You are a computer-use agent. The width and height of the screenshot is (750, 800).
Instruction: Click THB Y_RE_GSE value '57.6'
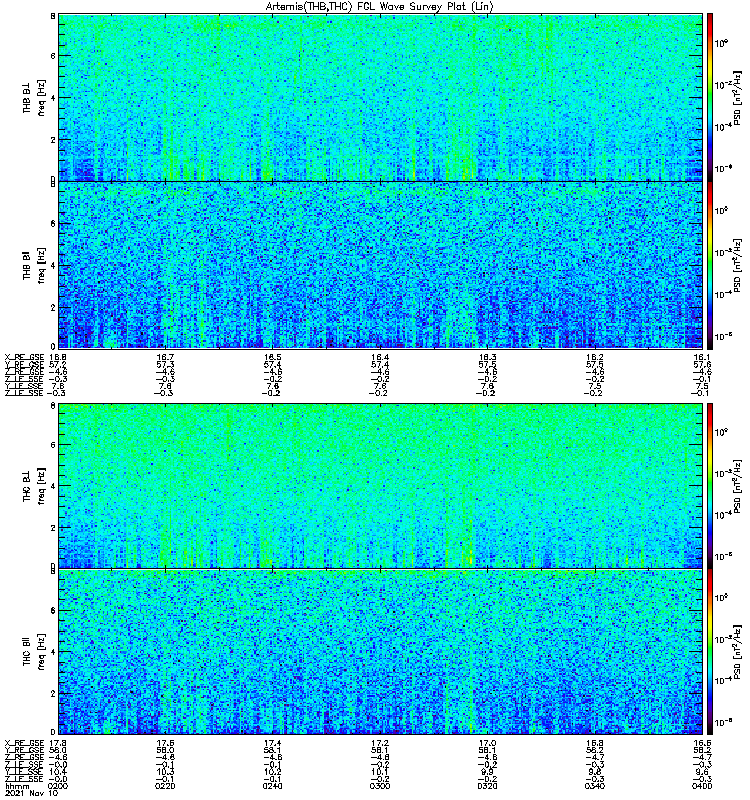point(702,365)
